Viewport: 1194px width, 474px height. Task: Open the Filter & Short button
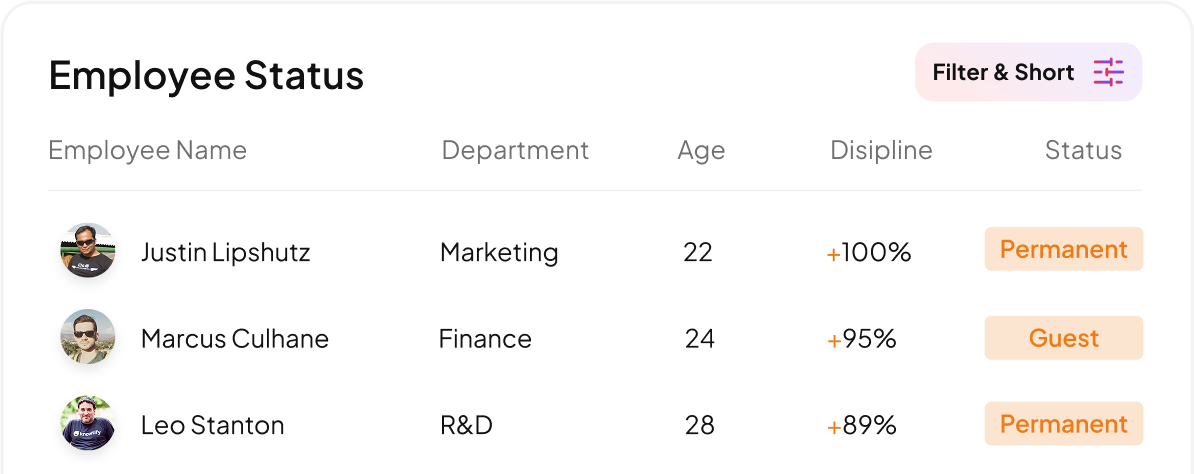pos(1028,72)
